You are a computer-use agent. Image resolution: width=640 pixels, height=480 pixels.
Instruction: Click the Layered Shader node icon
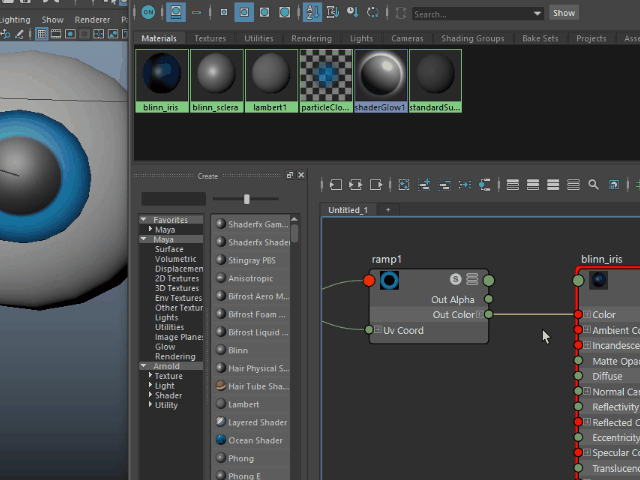[x=220, y=422]
